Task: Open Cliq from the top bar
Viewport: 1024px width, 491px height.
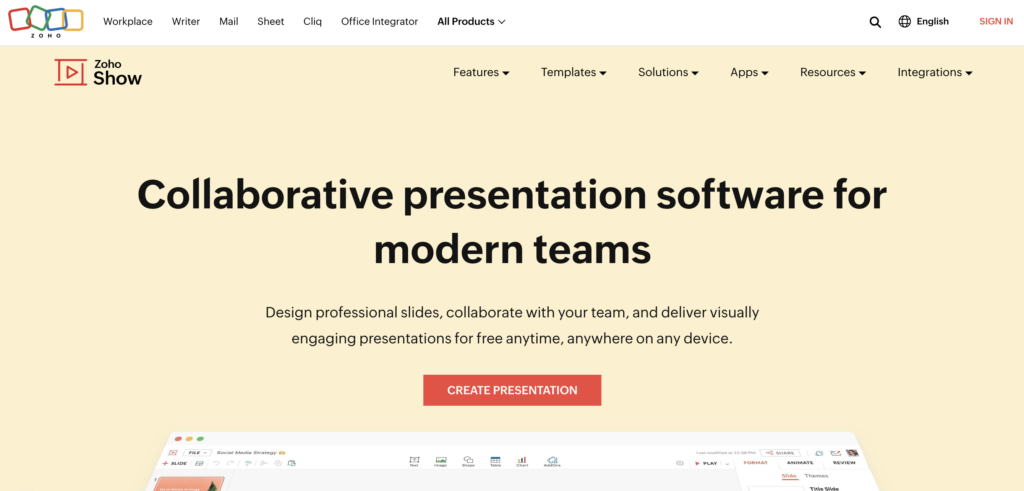Action: point(312,22)
